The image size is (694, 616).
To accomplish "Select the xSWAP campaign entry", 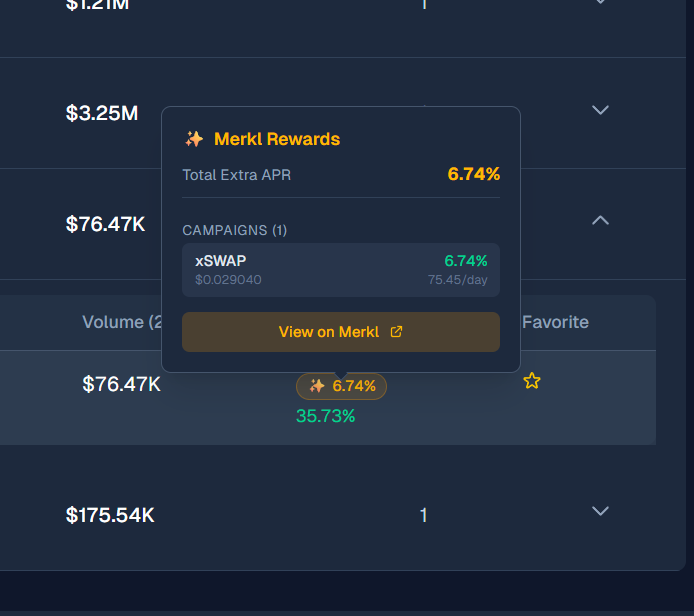I will [x=340, y=270].
